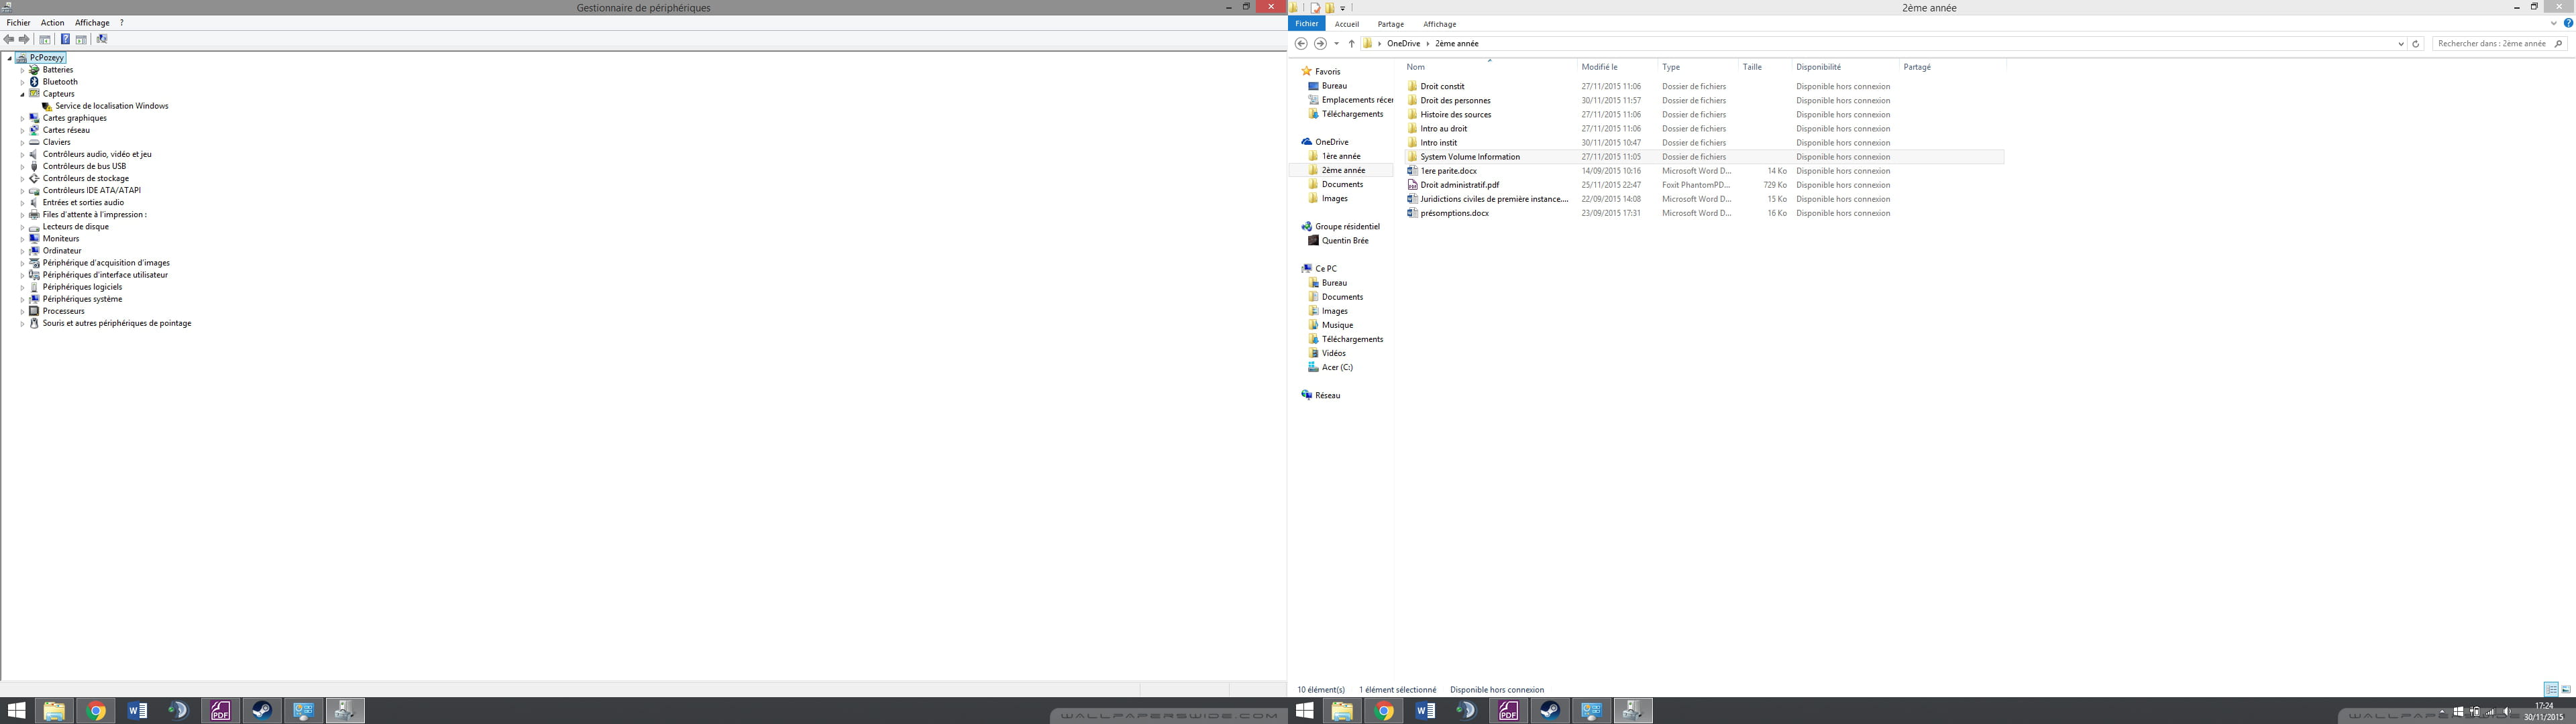The width and height of the screenshot is (2576, 724).
Task: Click the Properties icon in quick access toolbar
Action: [1315, 8]
